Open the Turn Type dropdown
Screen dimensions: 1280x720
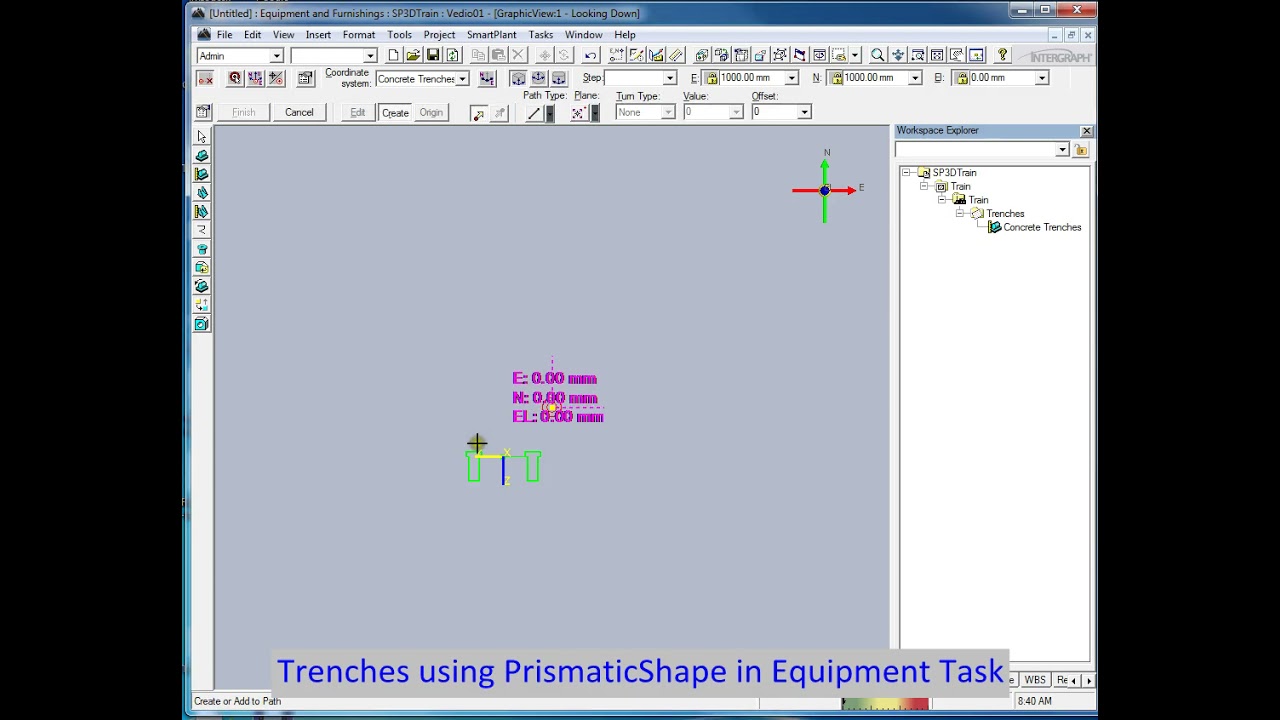click(670, 112)
